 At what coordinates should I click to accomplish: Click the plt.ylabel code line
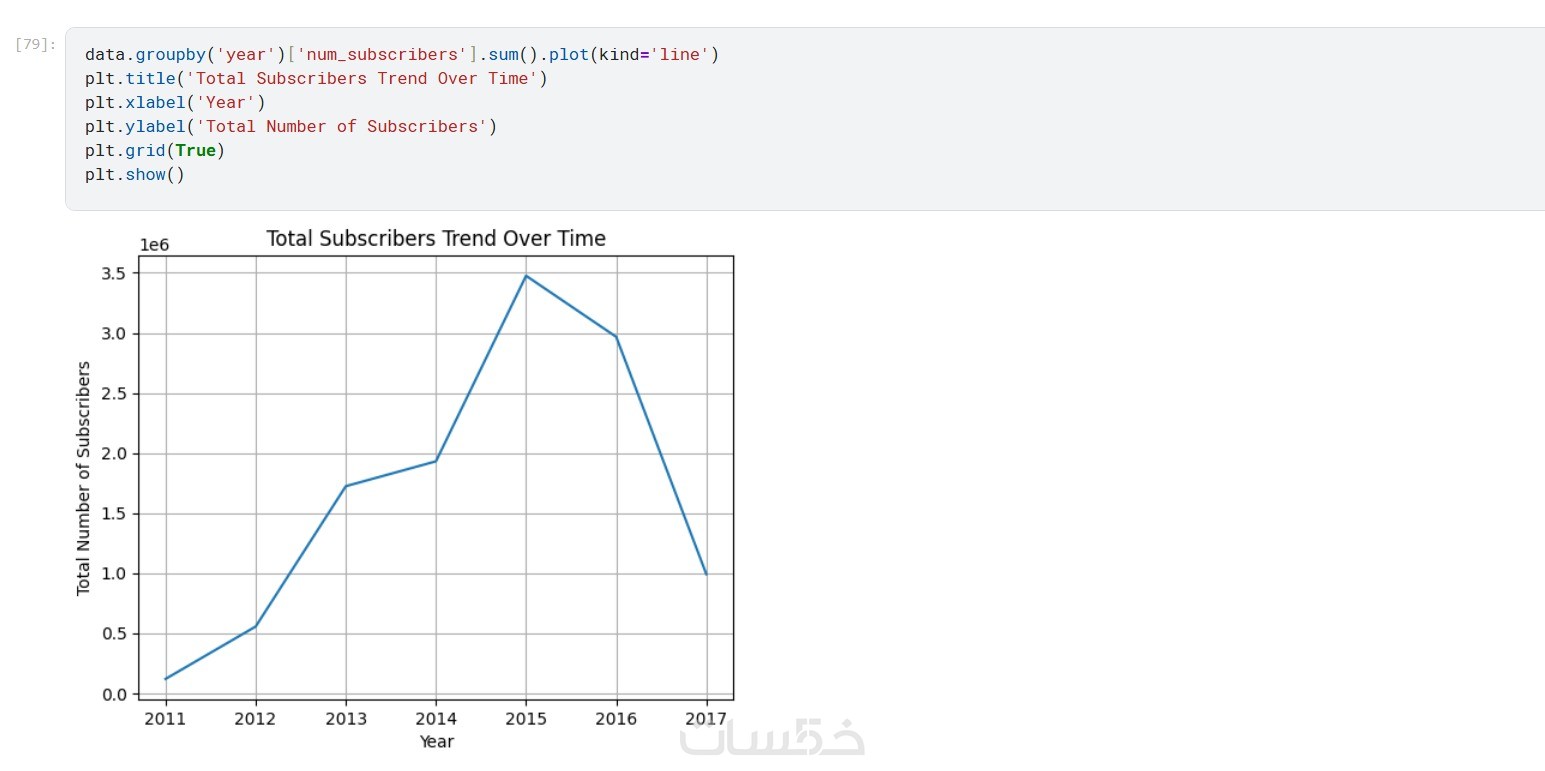coord(291,126)
